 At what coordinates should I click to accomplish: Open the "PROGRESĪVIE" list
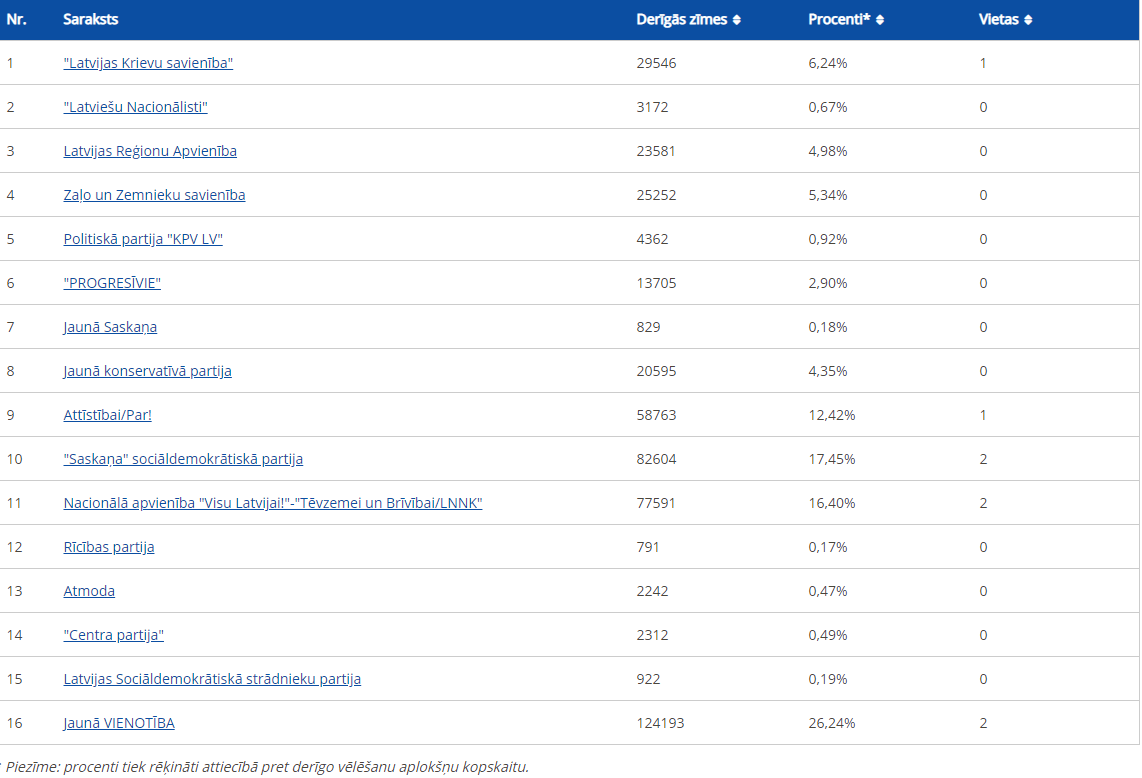pyautogui.click(x=112, y=283)
